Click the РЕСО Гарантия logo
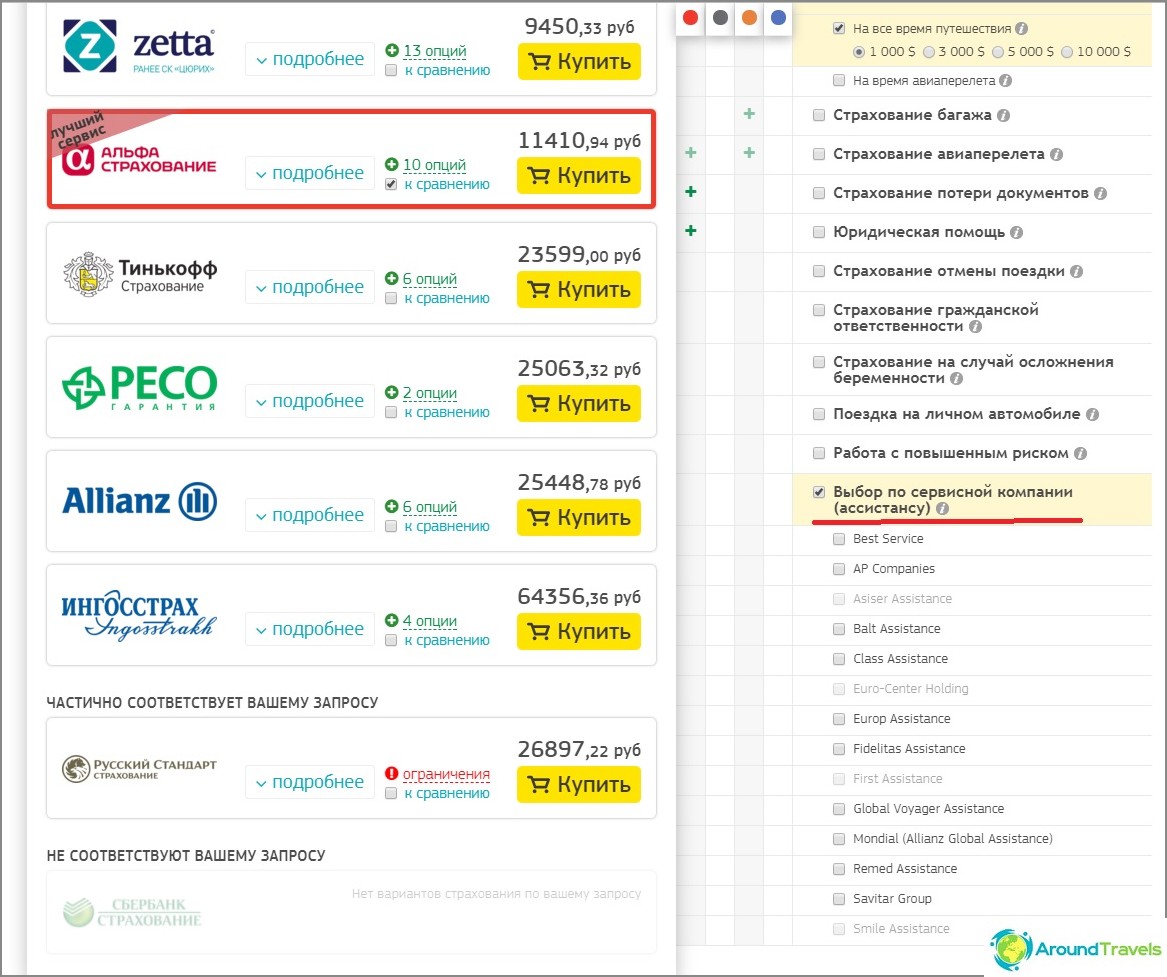1167x977 pixels. 139,387
